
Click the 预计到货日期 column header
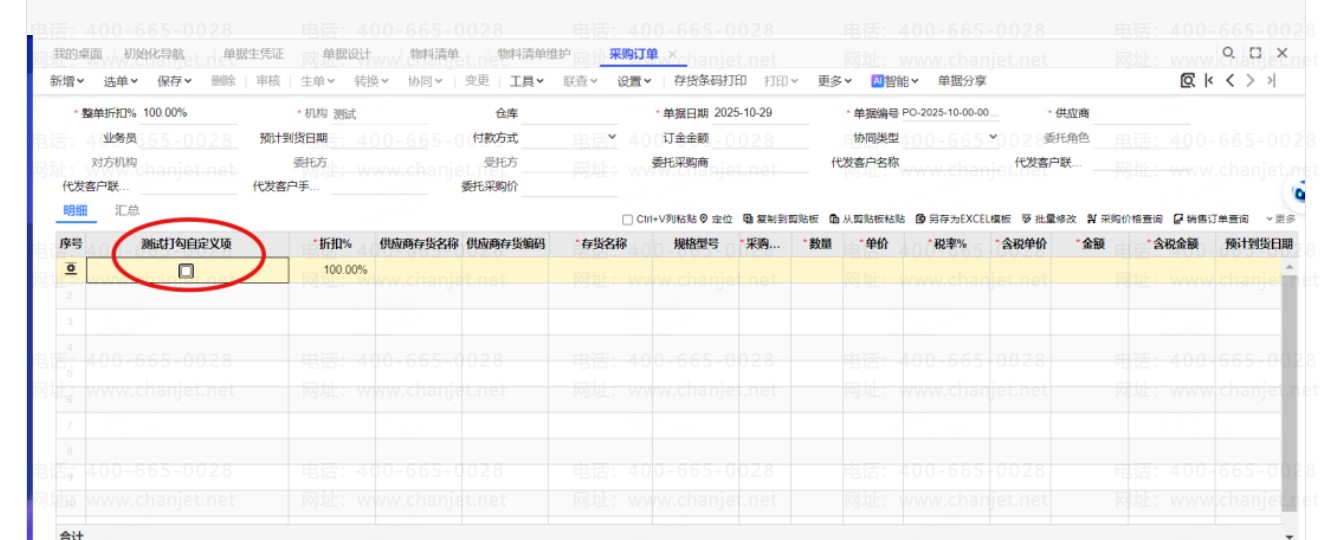click(x=1258, y=243)
